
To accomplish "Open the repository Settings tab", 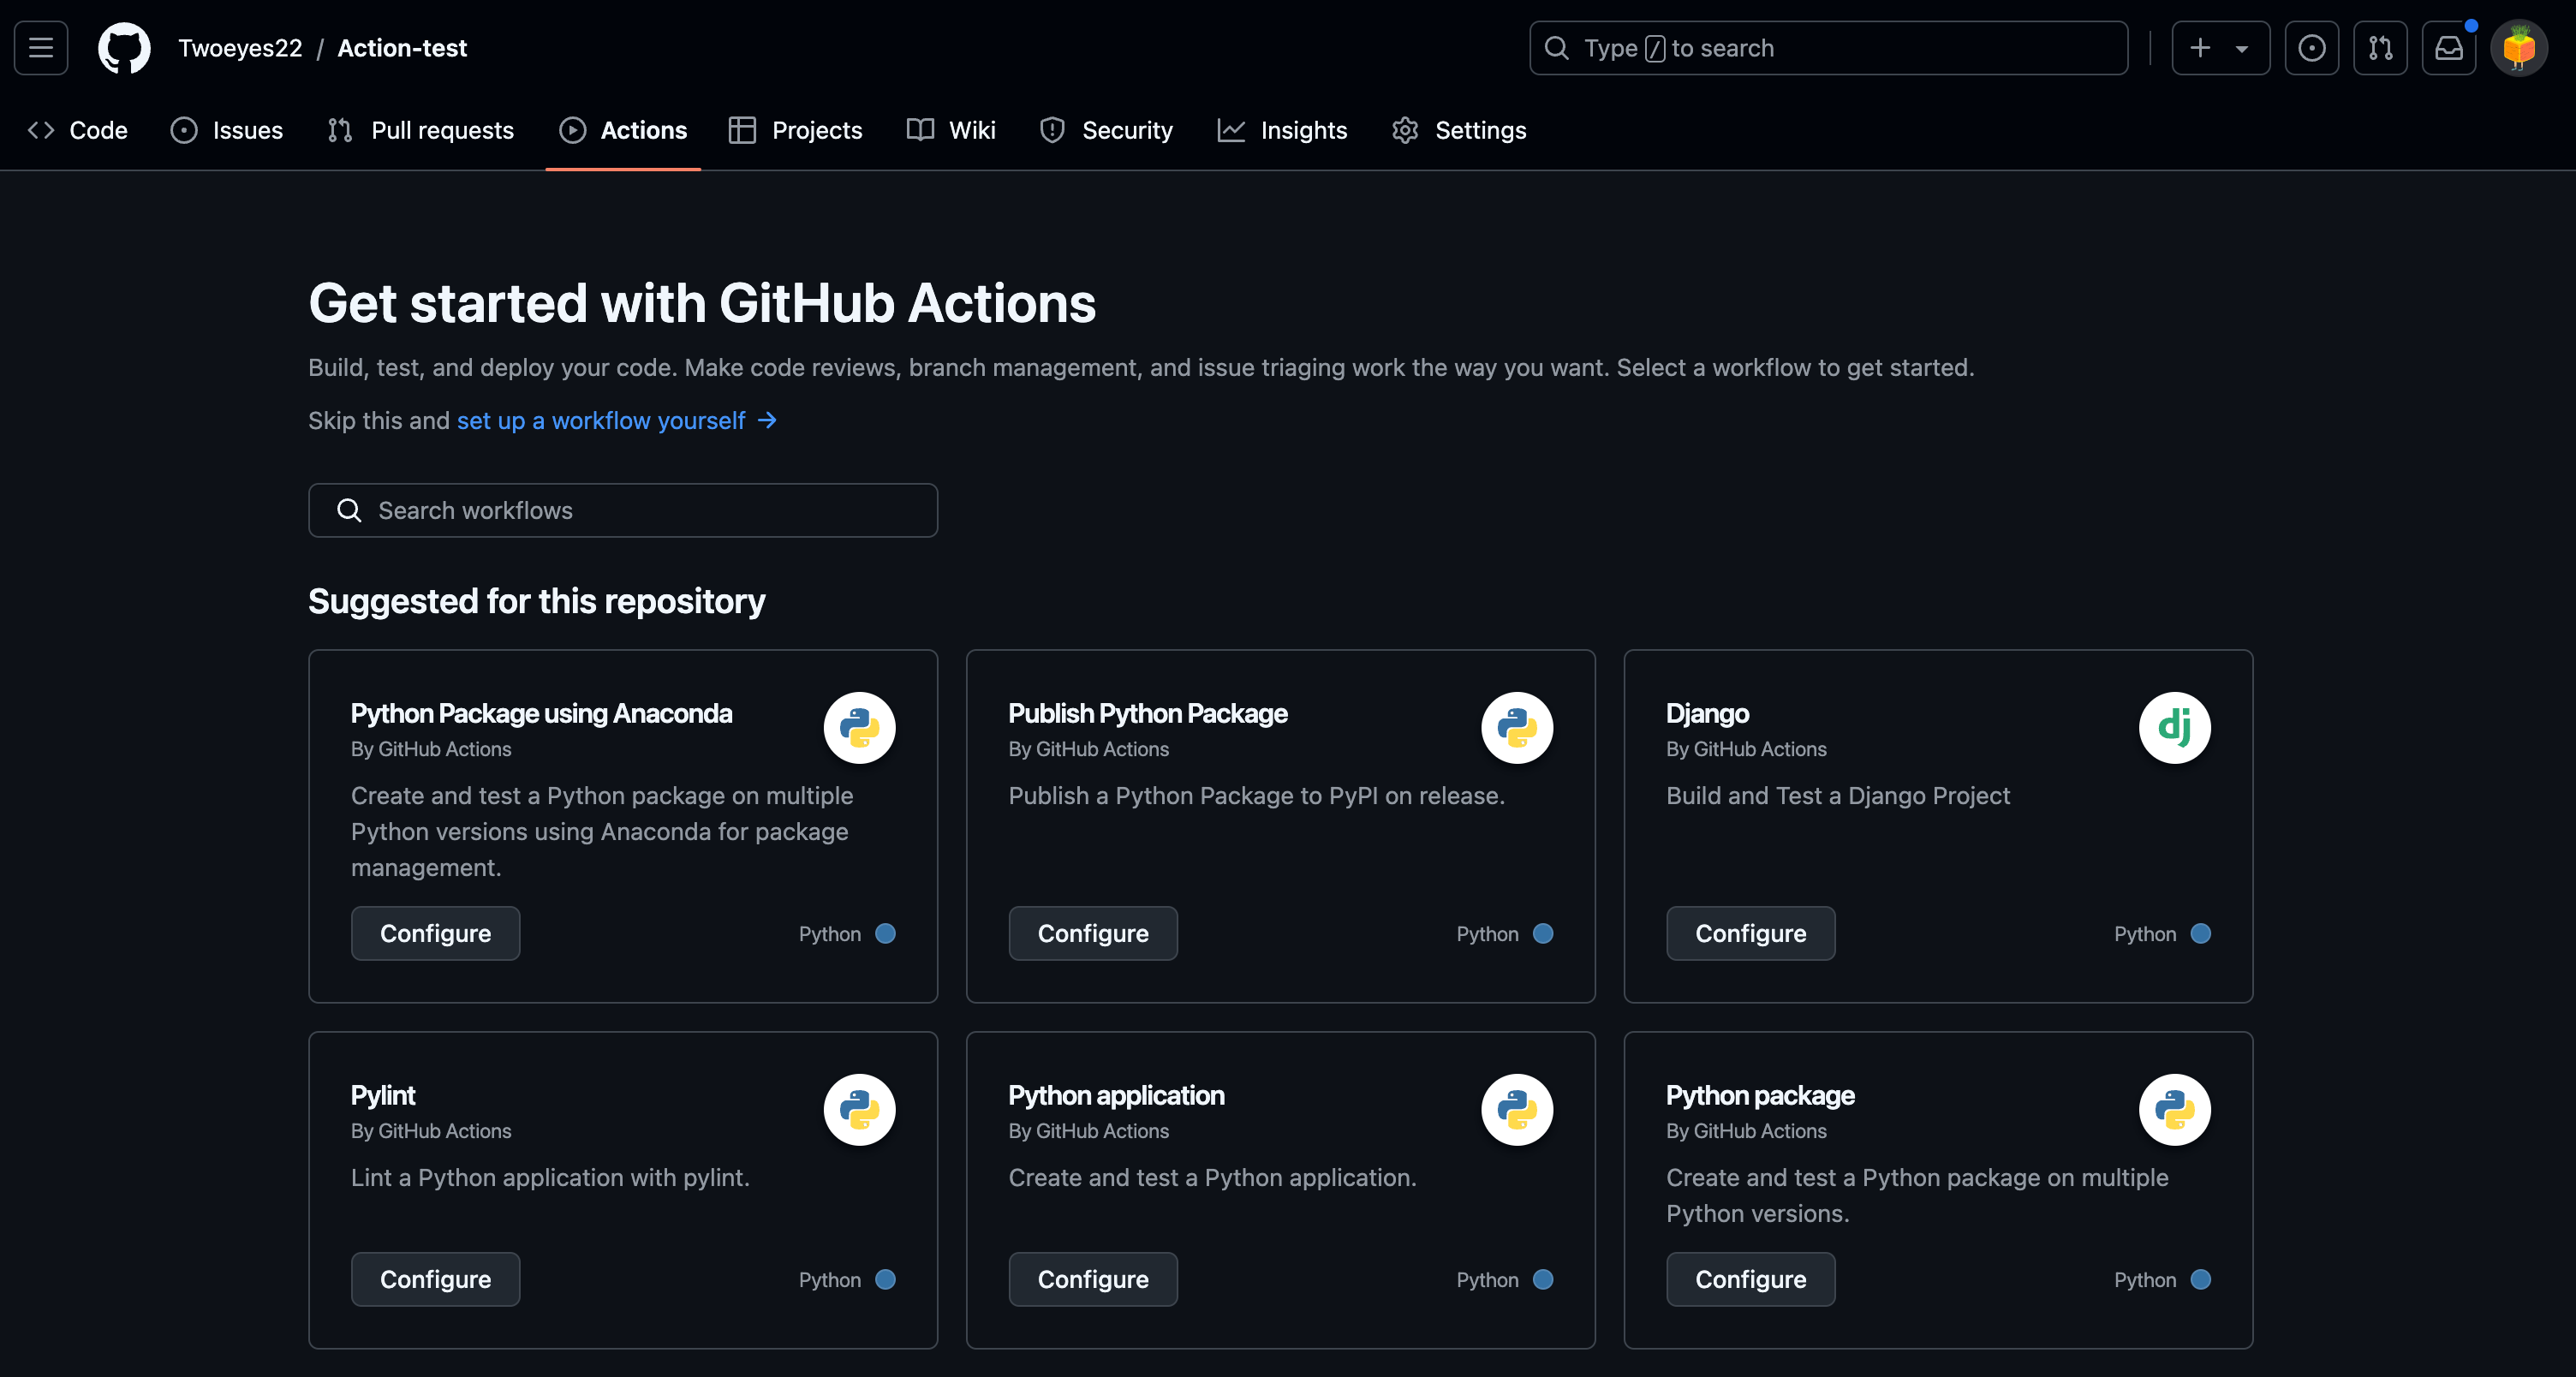I will 1459,130.
